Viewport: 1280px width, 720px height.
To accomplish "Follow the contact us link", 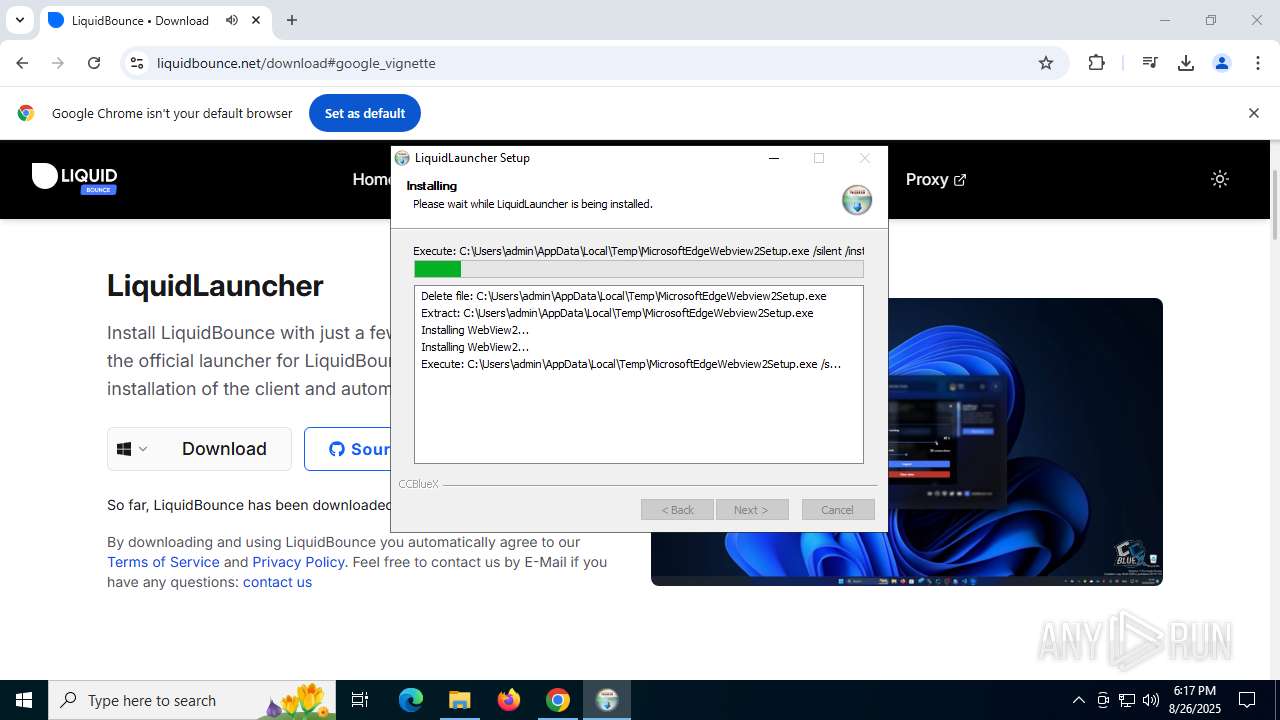I will click(277, 582).
